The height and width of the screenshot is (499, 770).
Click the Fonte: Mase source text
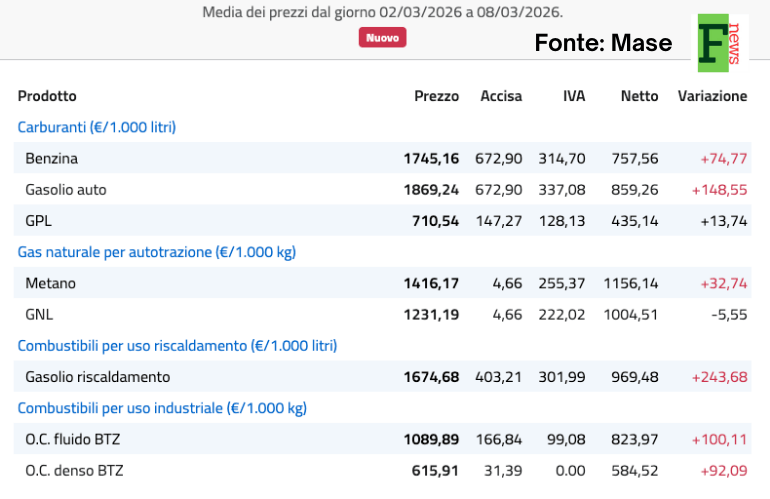[x=603, y=43]
